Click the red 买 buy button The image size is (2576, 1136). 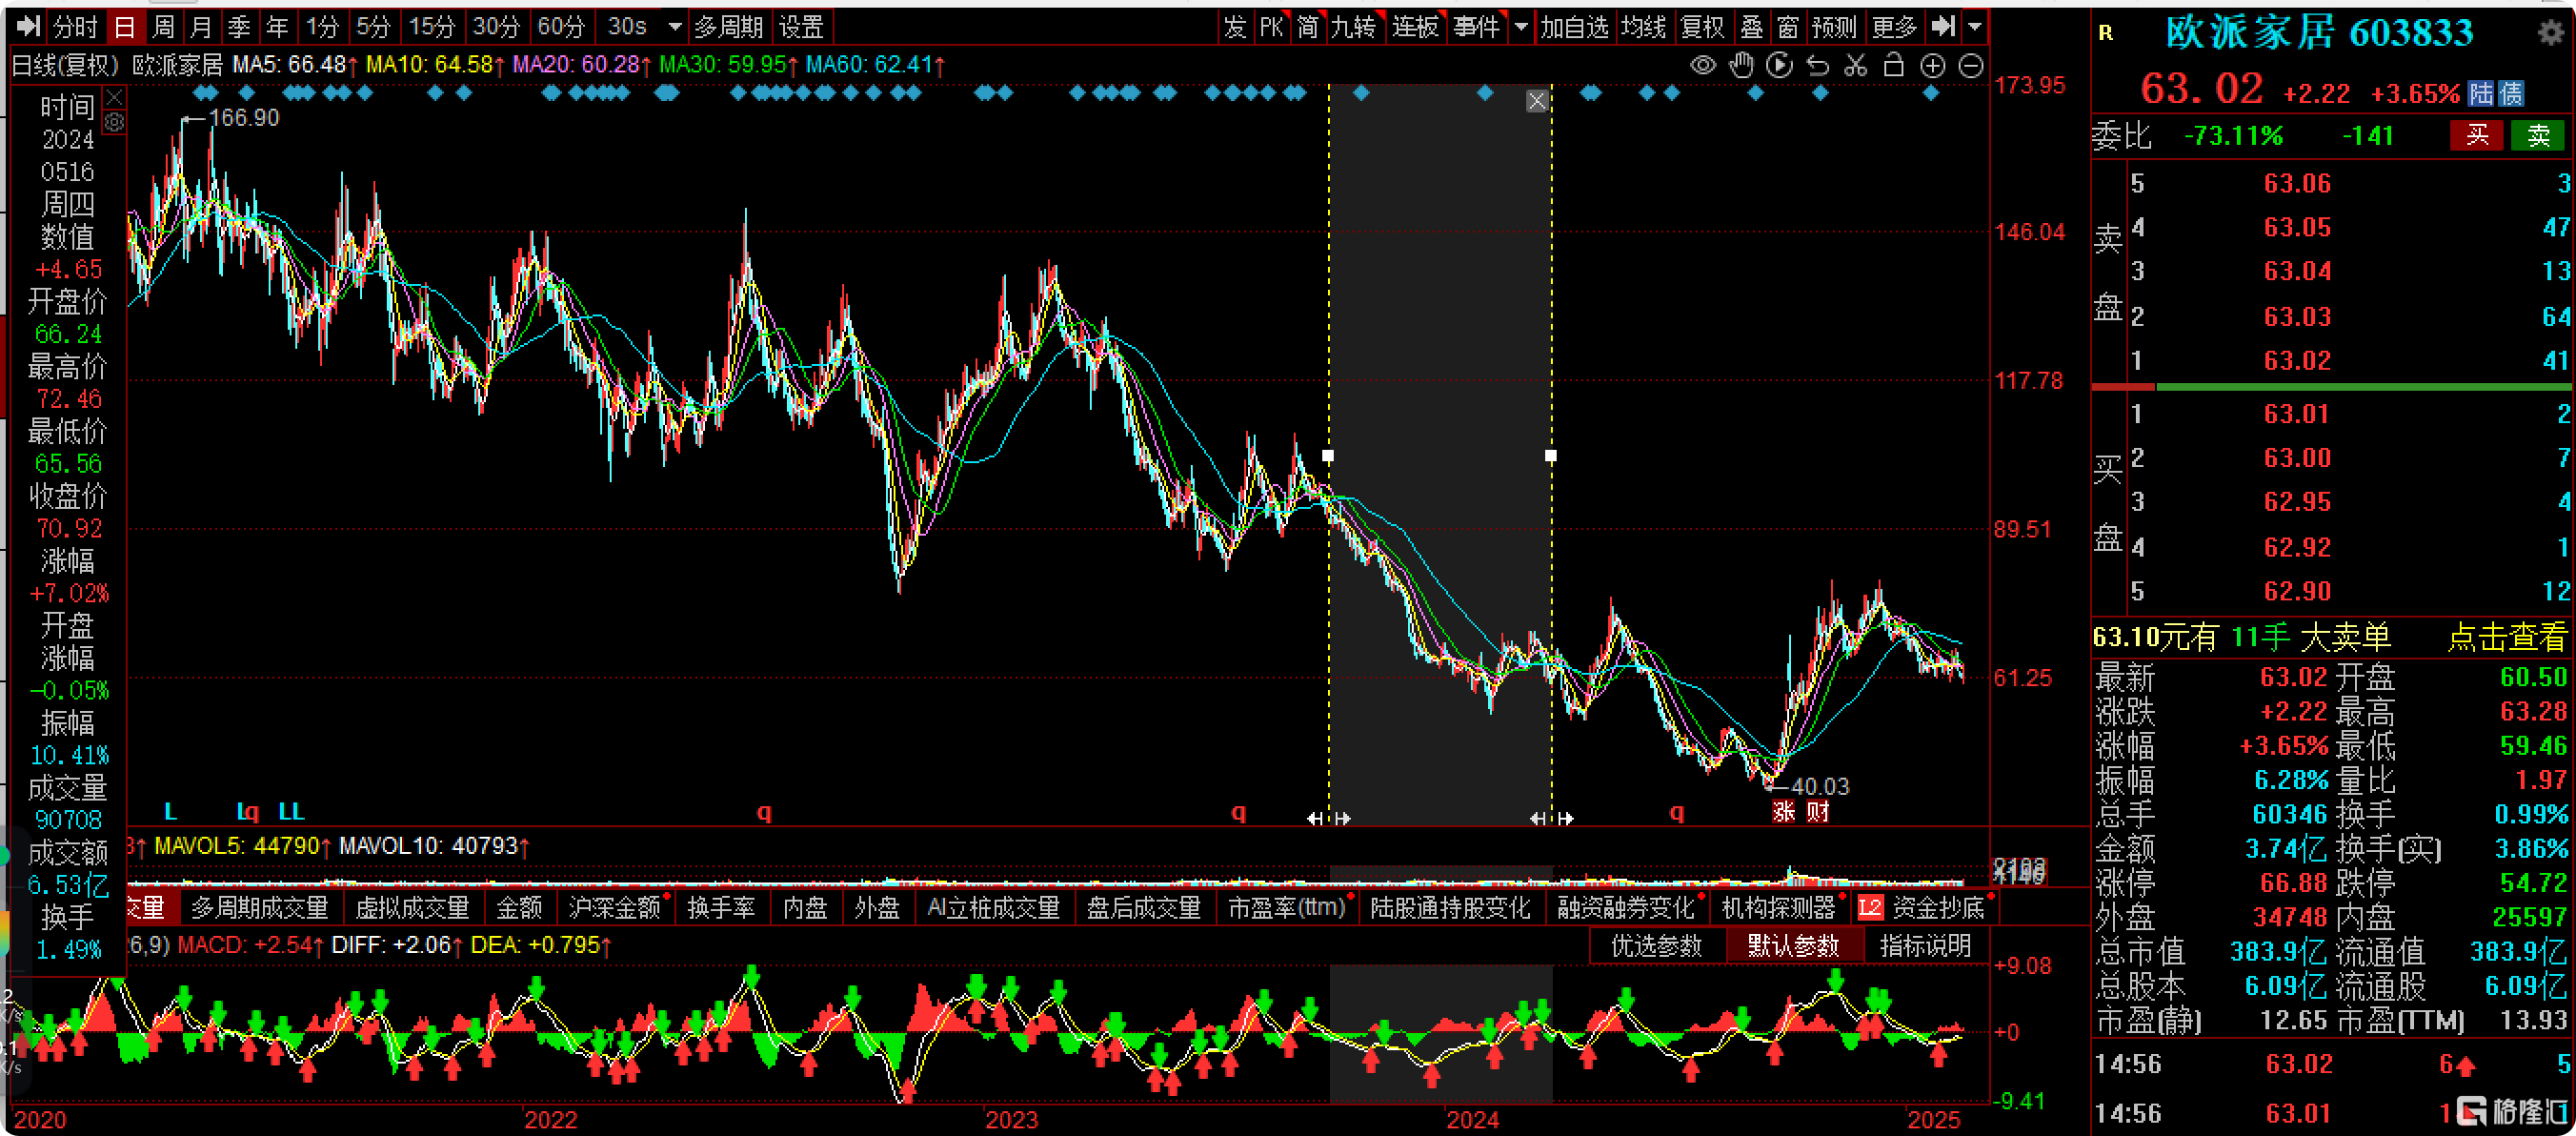(2477, 135)
